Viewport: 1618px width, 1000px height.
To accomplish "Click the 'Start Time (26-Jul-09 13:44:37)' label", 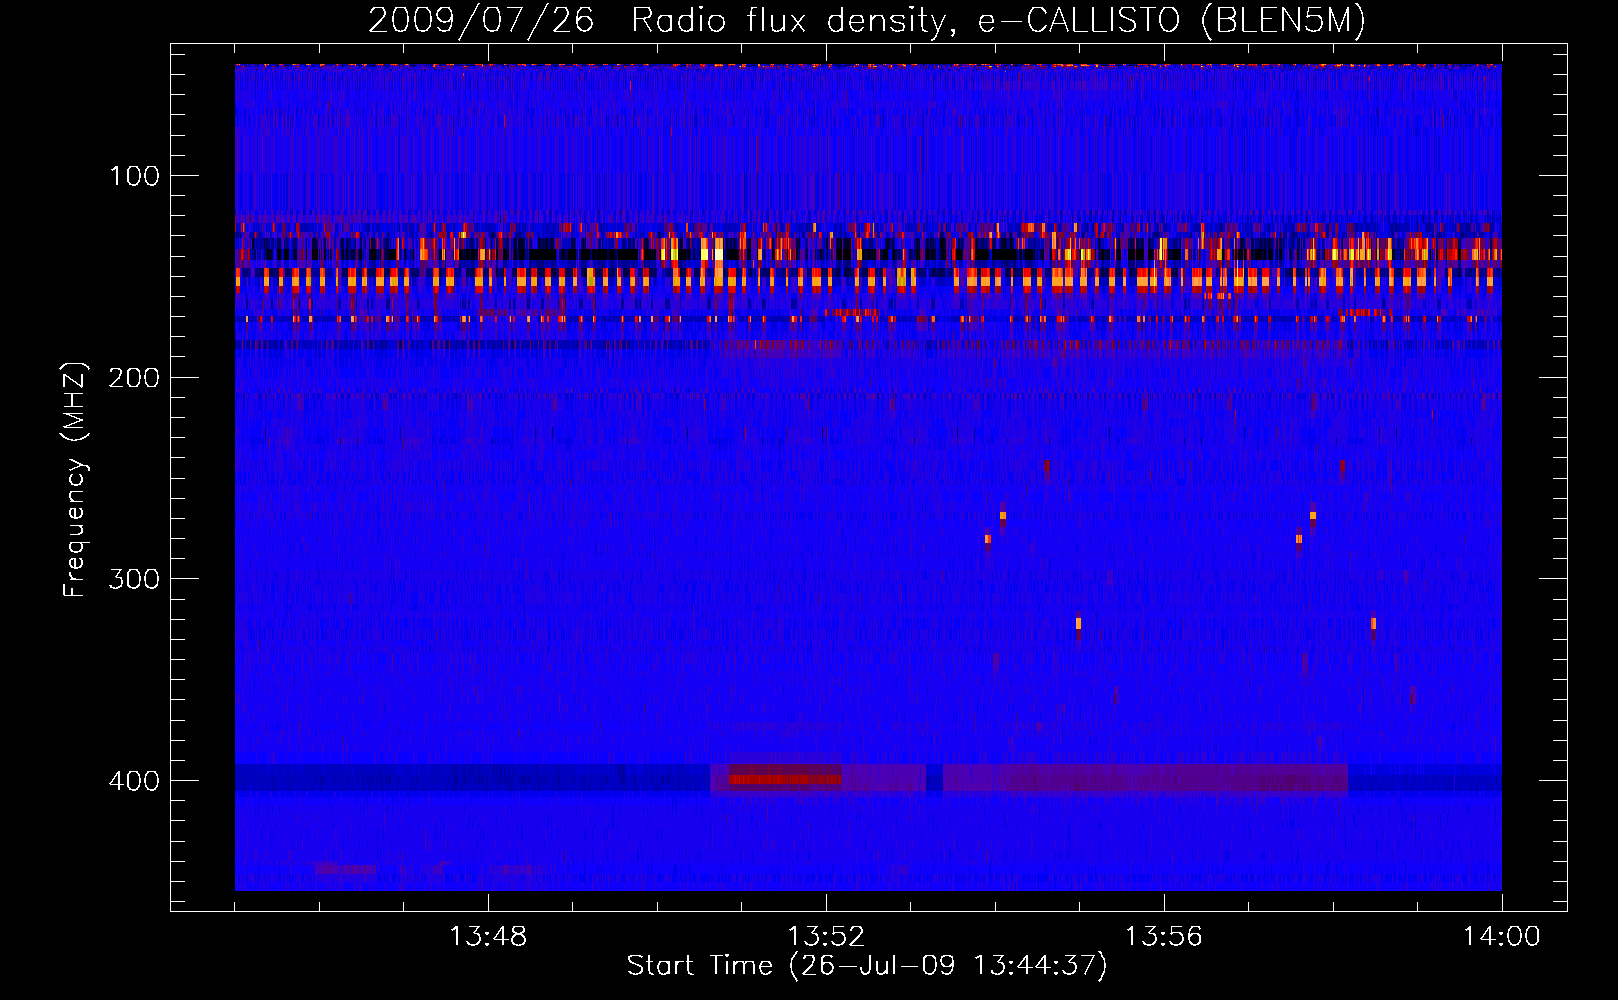I will [x=867, y=965].
